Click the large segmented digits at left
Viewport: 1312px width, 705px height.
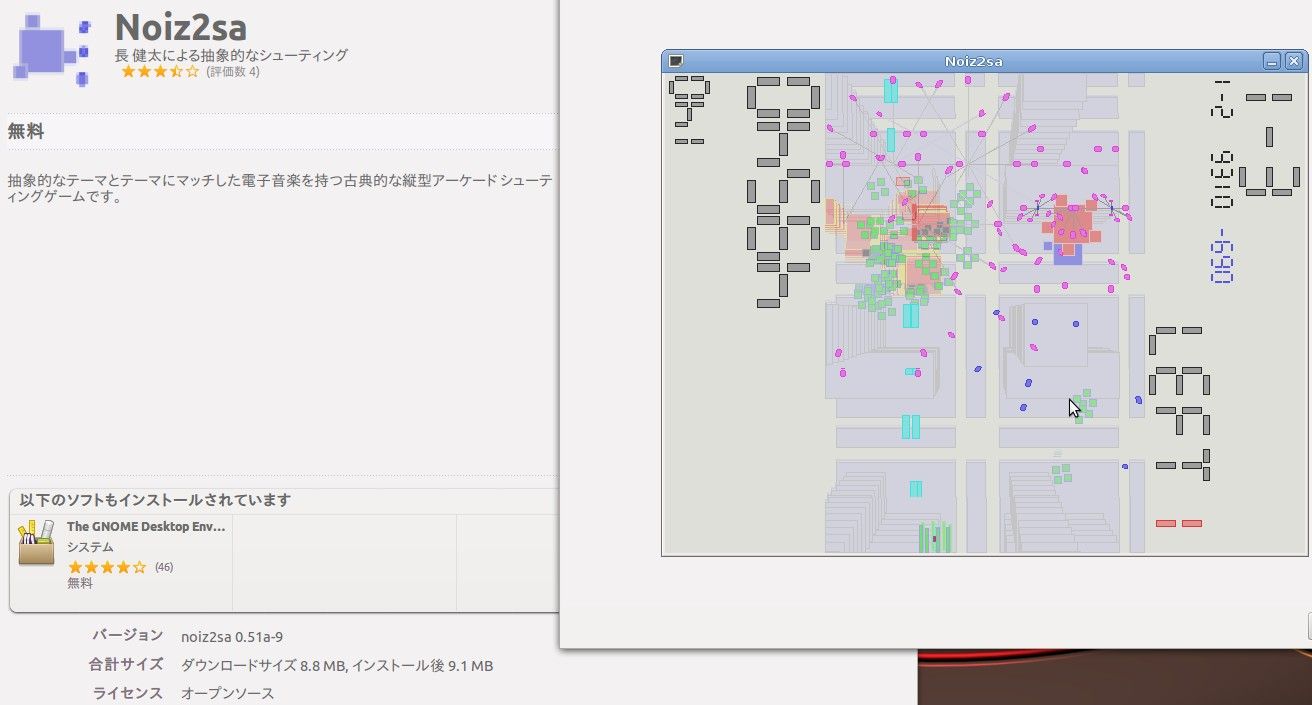[x=783, y=191]
